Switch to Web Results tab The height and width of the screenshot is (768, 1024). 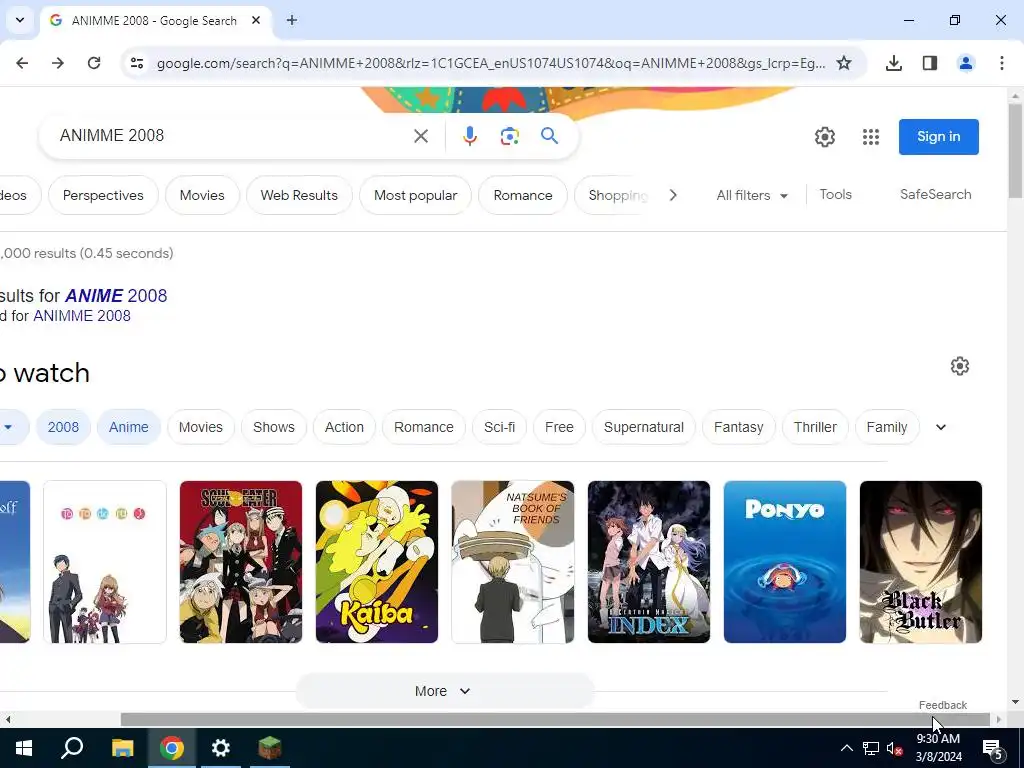point(299,195)
